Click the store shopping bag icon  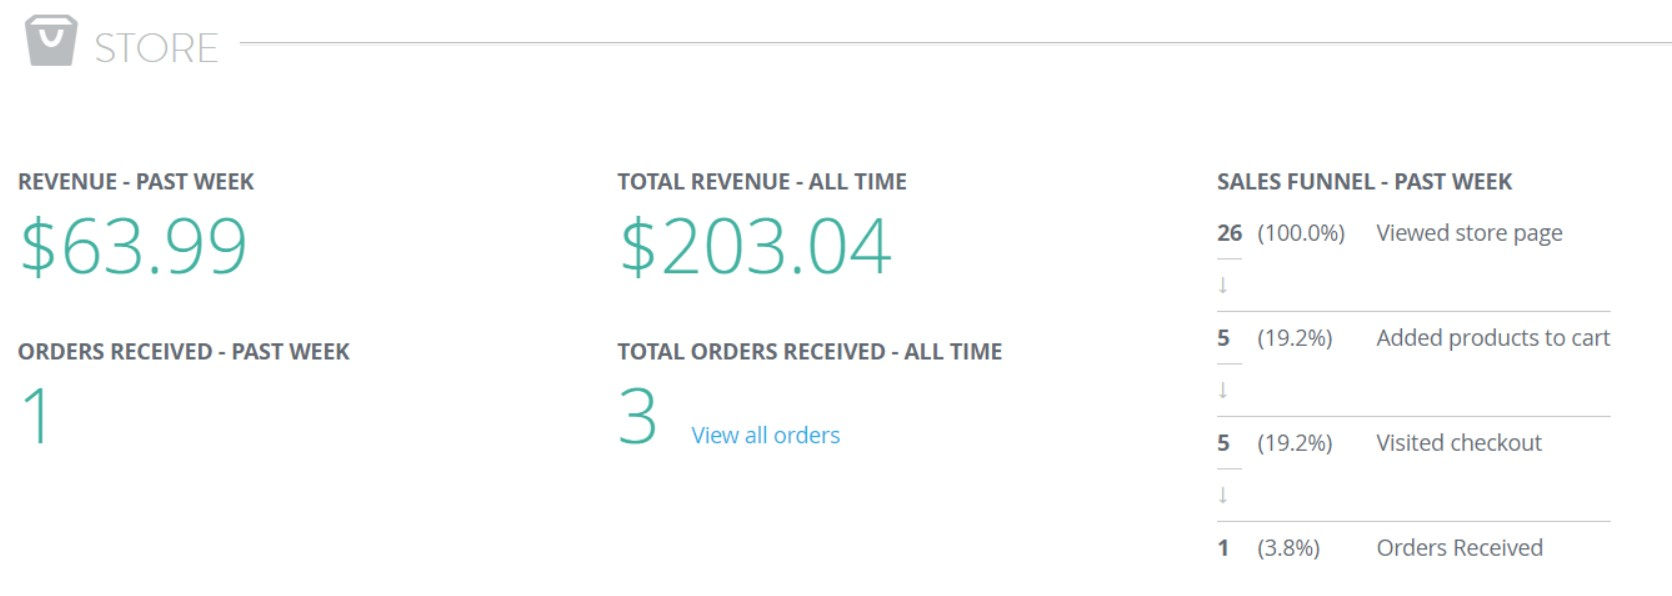tap(50, 41)
